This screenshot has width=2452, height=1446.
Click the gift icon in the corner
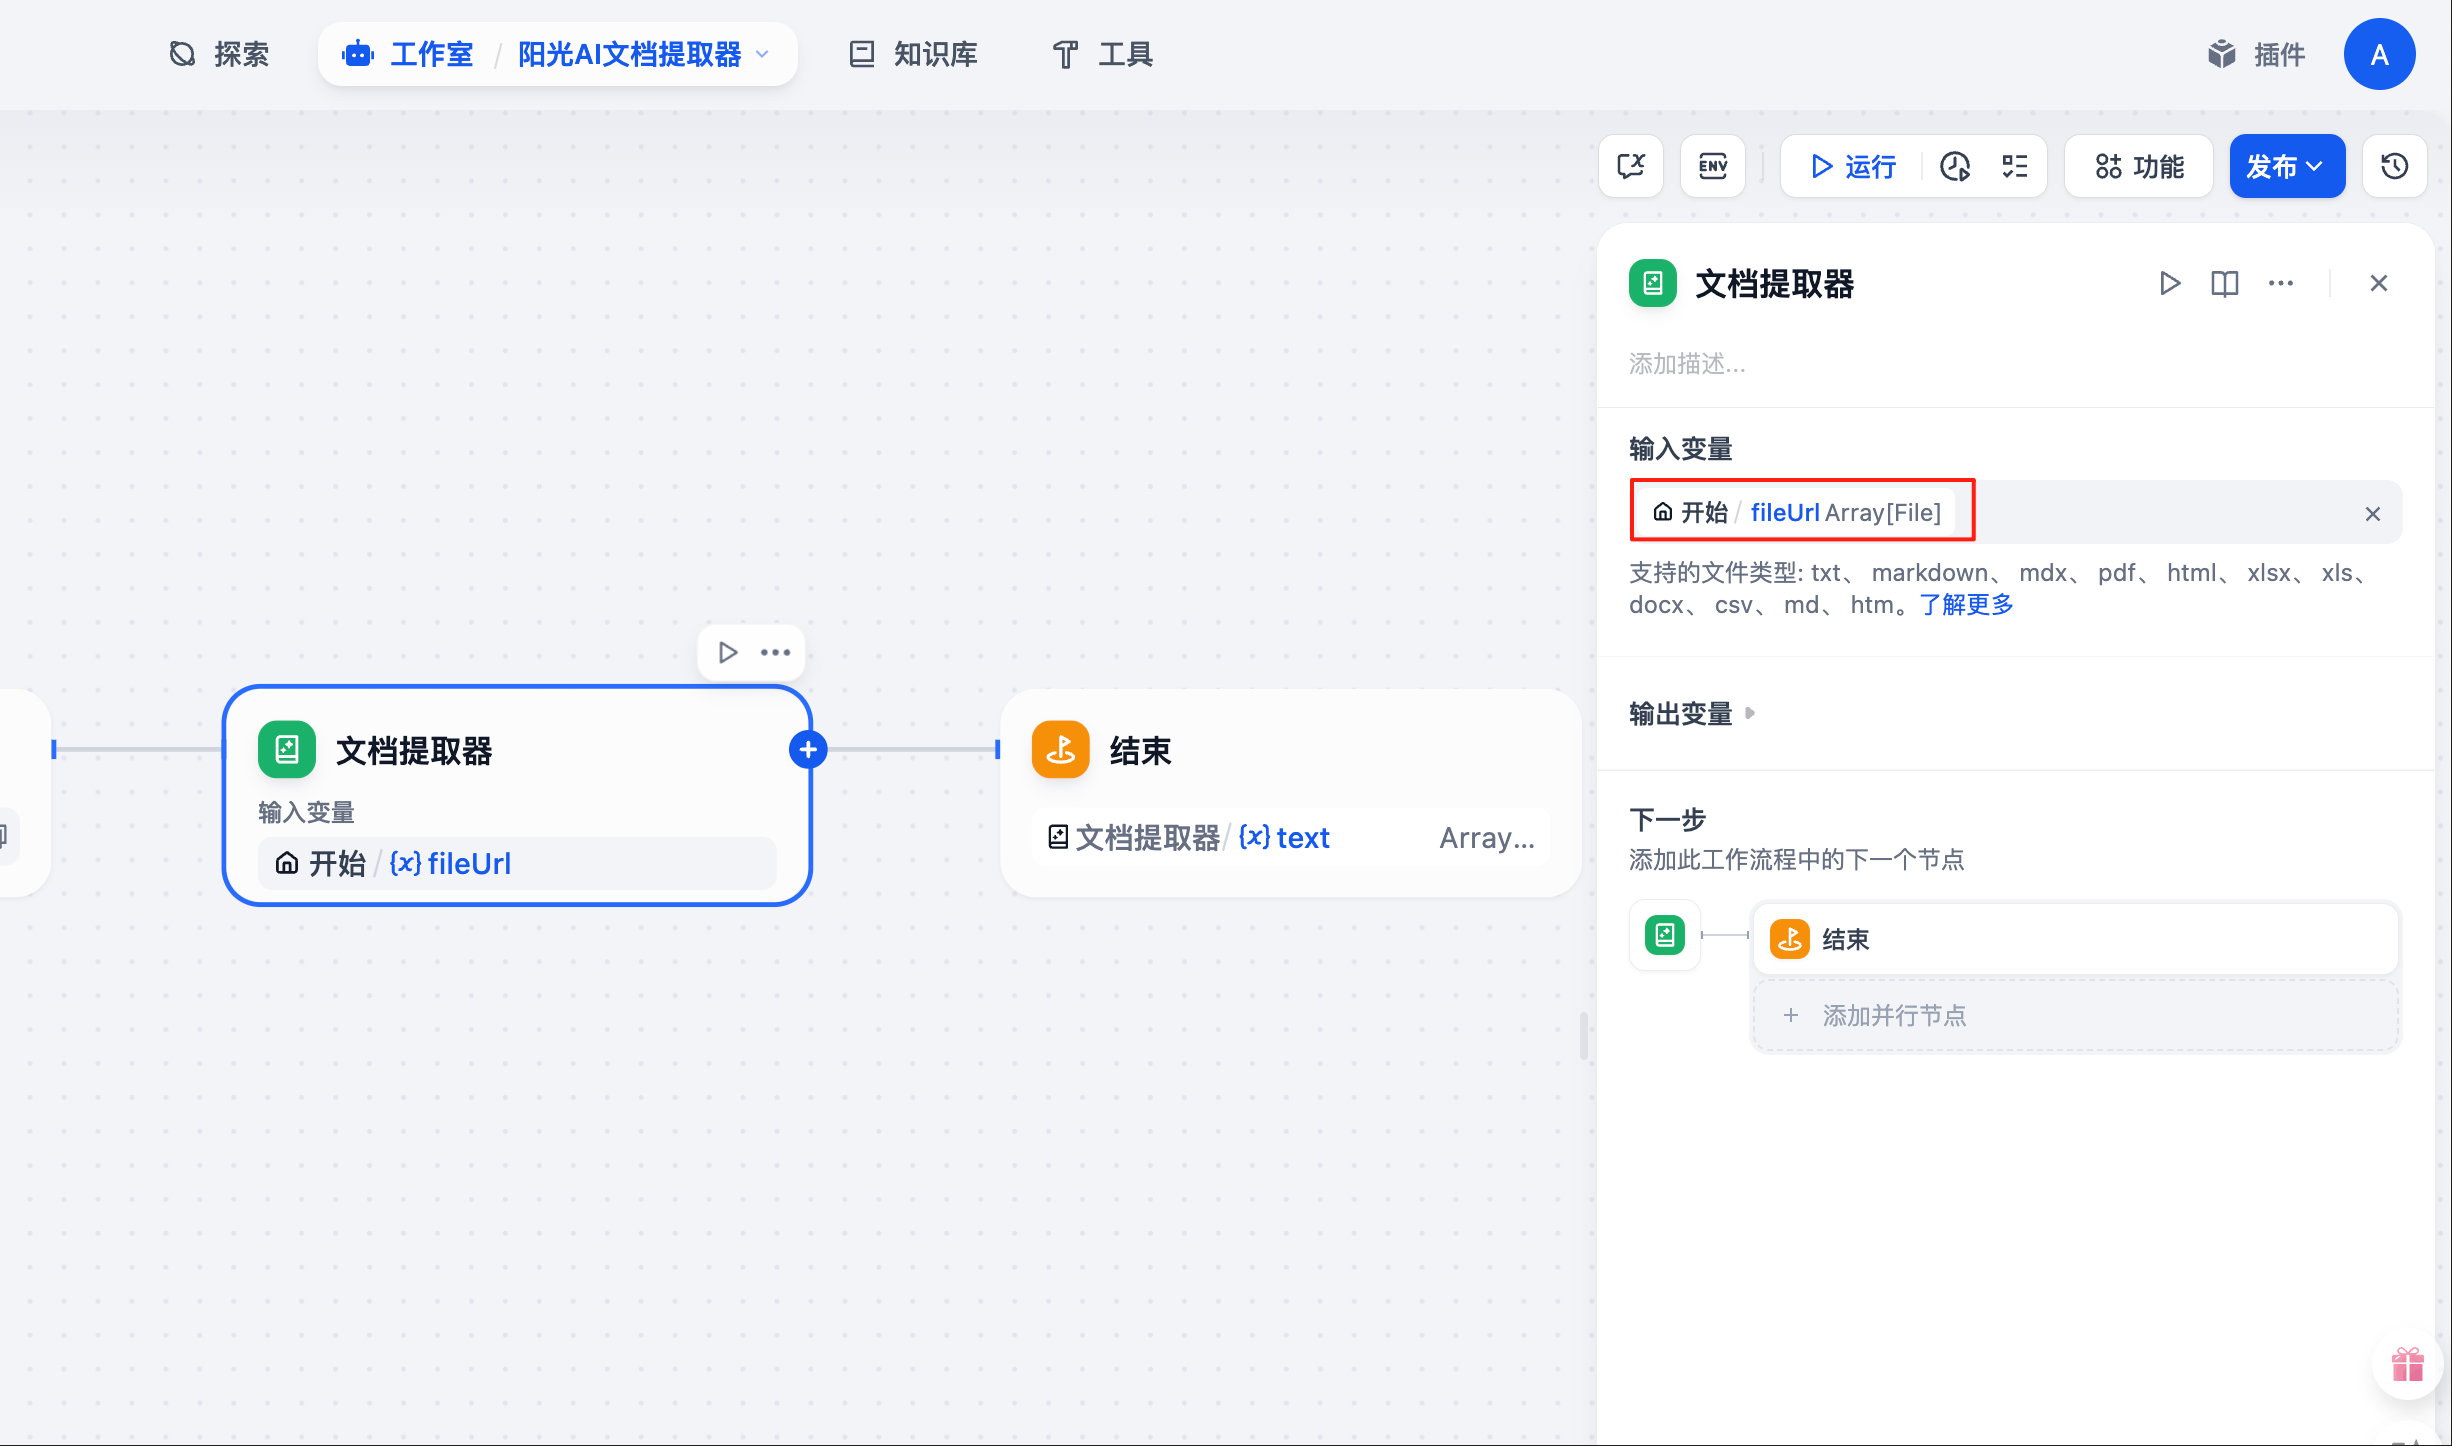point(2408,1364)
